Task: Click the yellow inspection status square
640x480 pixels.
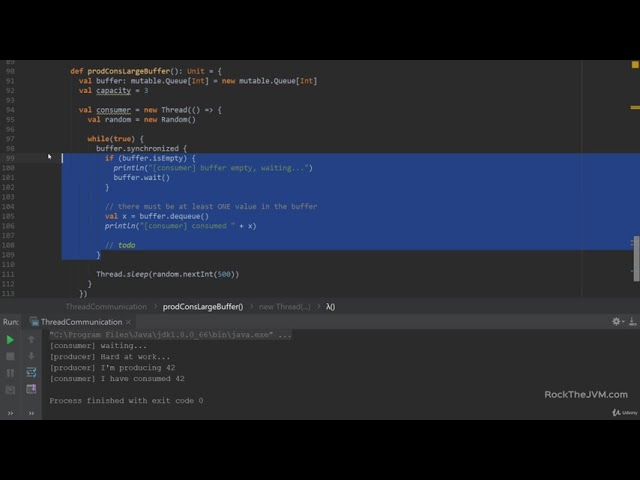Action: click(635, 64)
